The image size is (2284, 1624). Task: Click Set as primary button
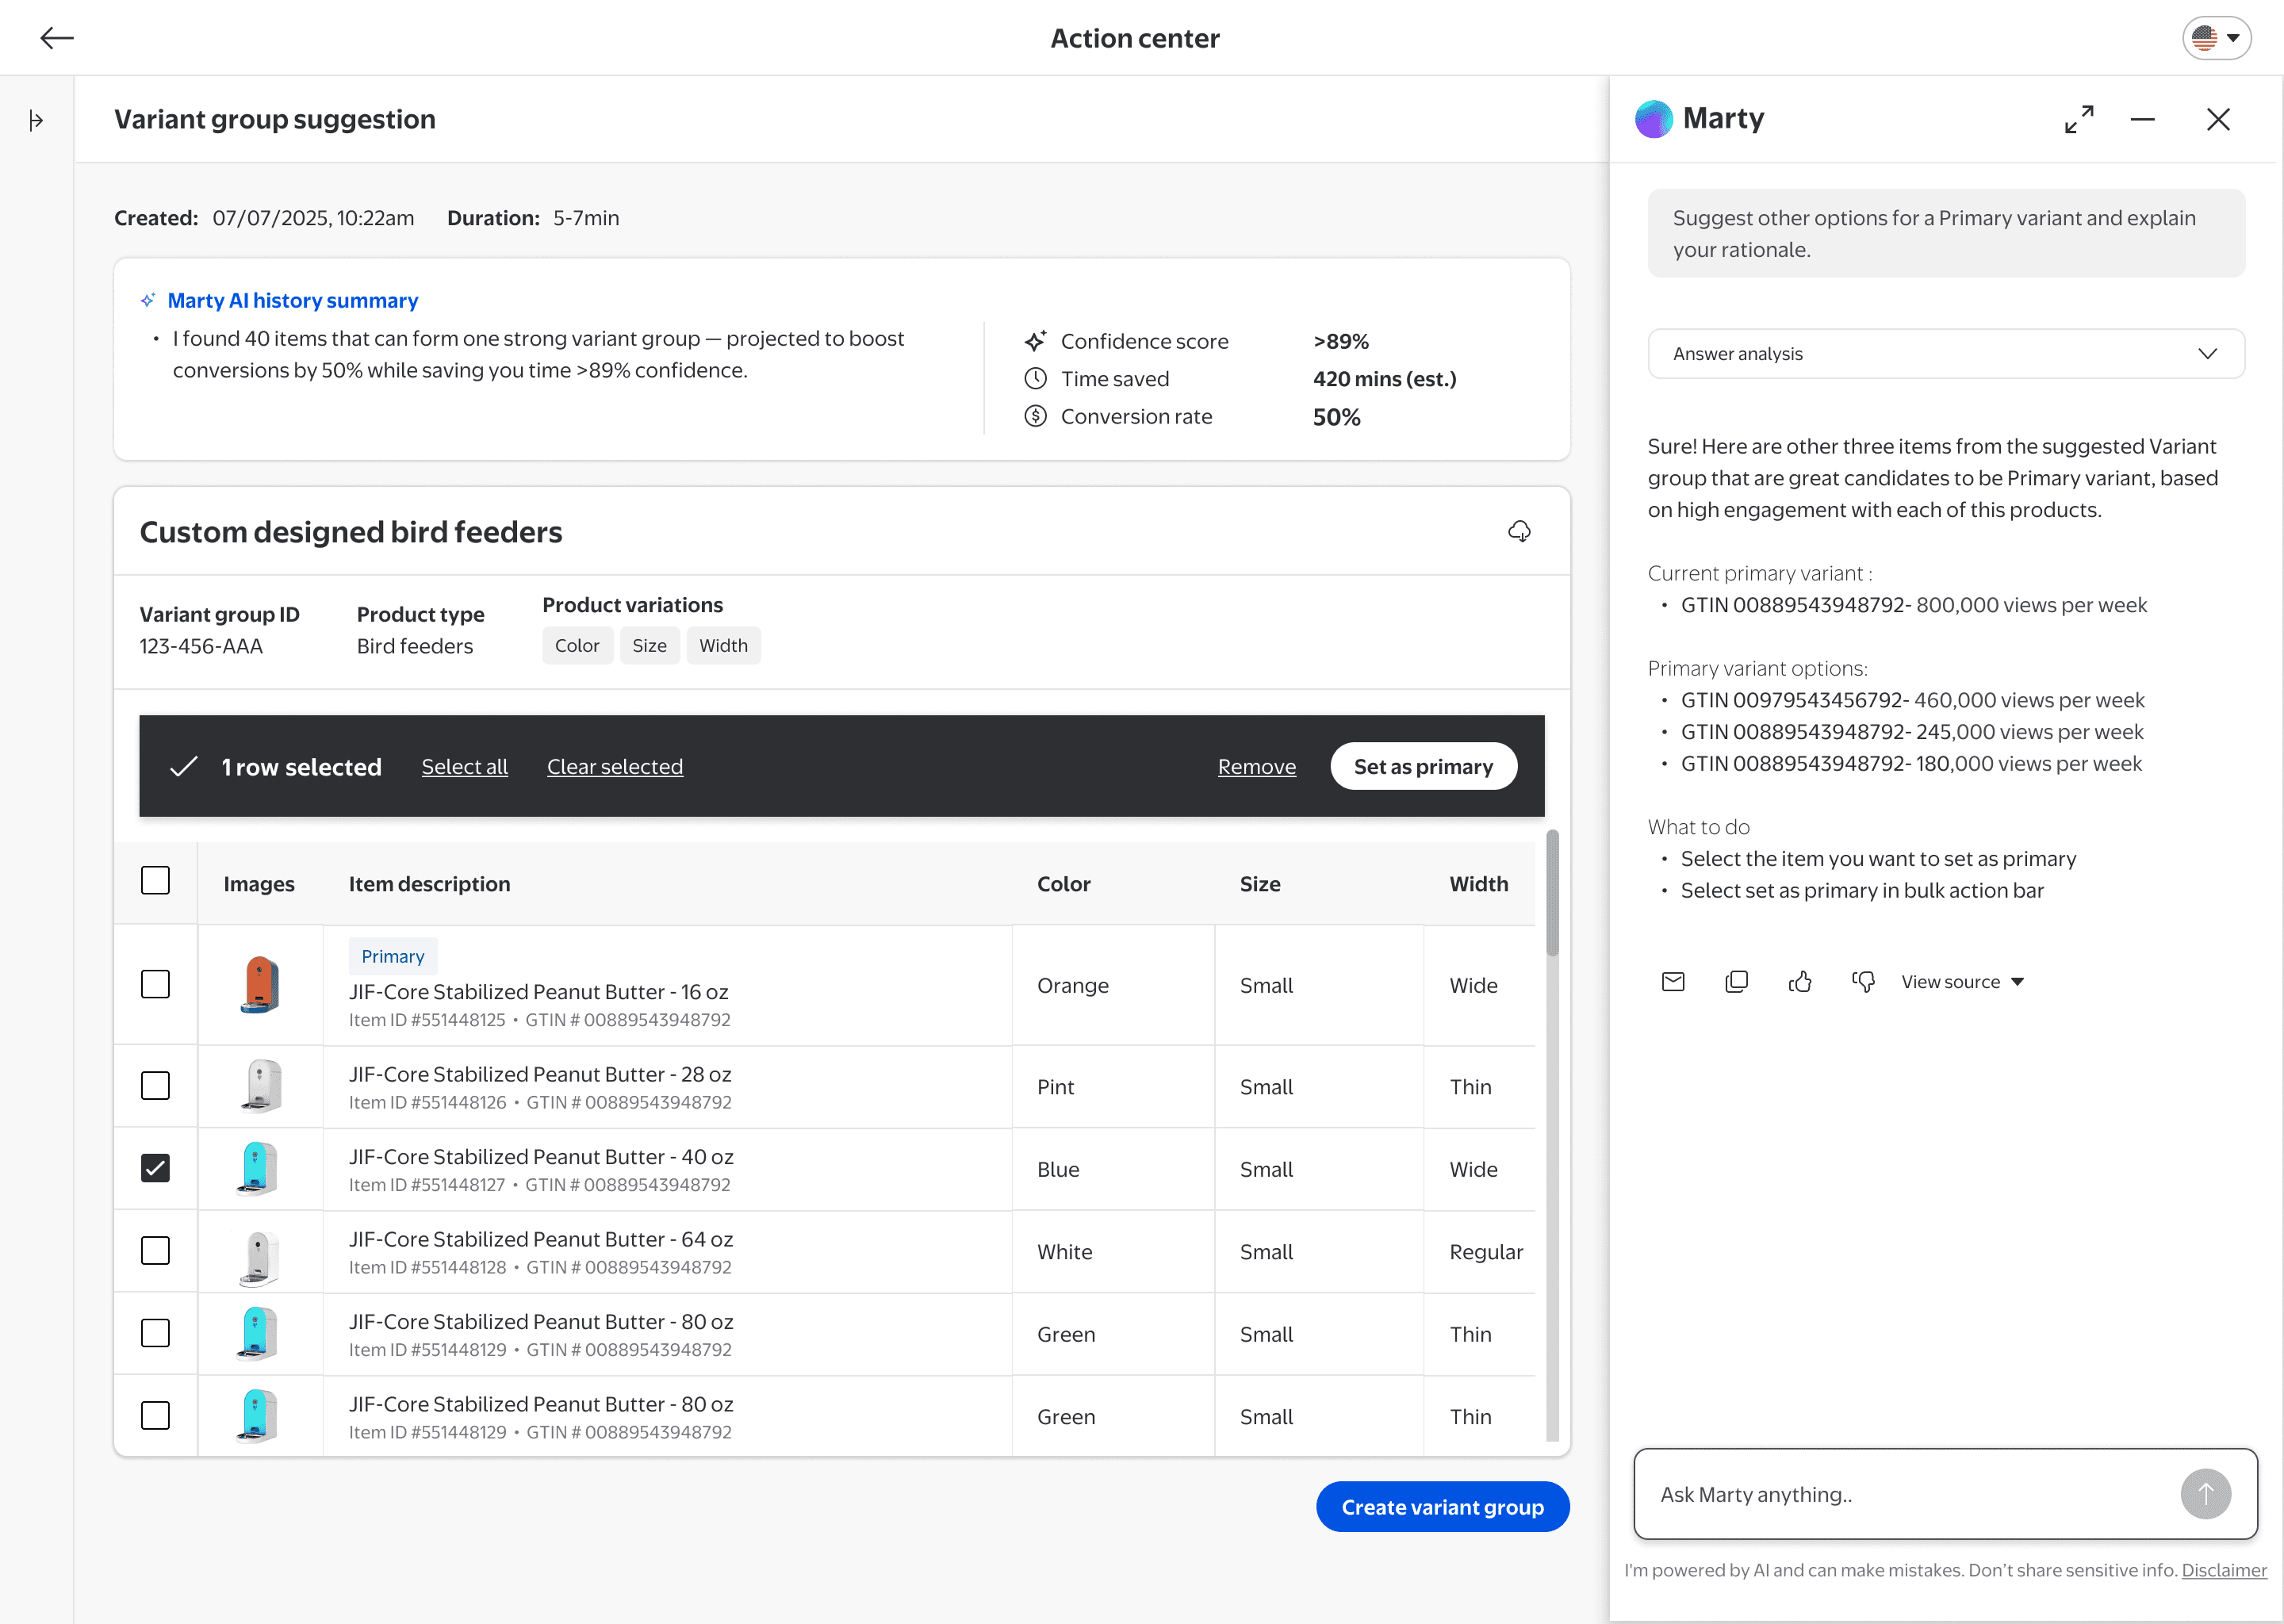[x=1423, y=767]
